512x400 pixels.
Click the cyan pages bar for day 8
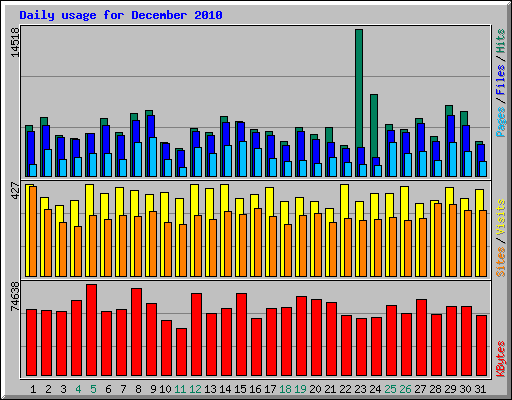coord(138,159)
